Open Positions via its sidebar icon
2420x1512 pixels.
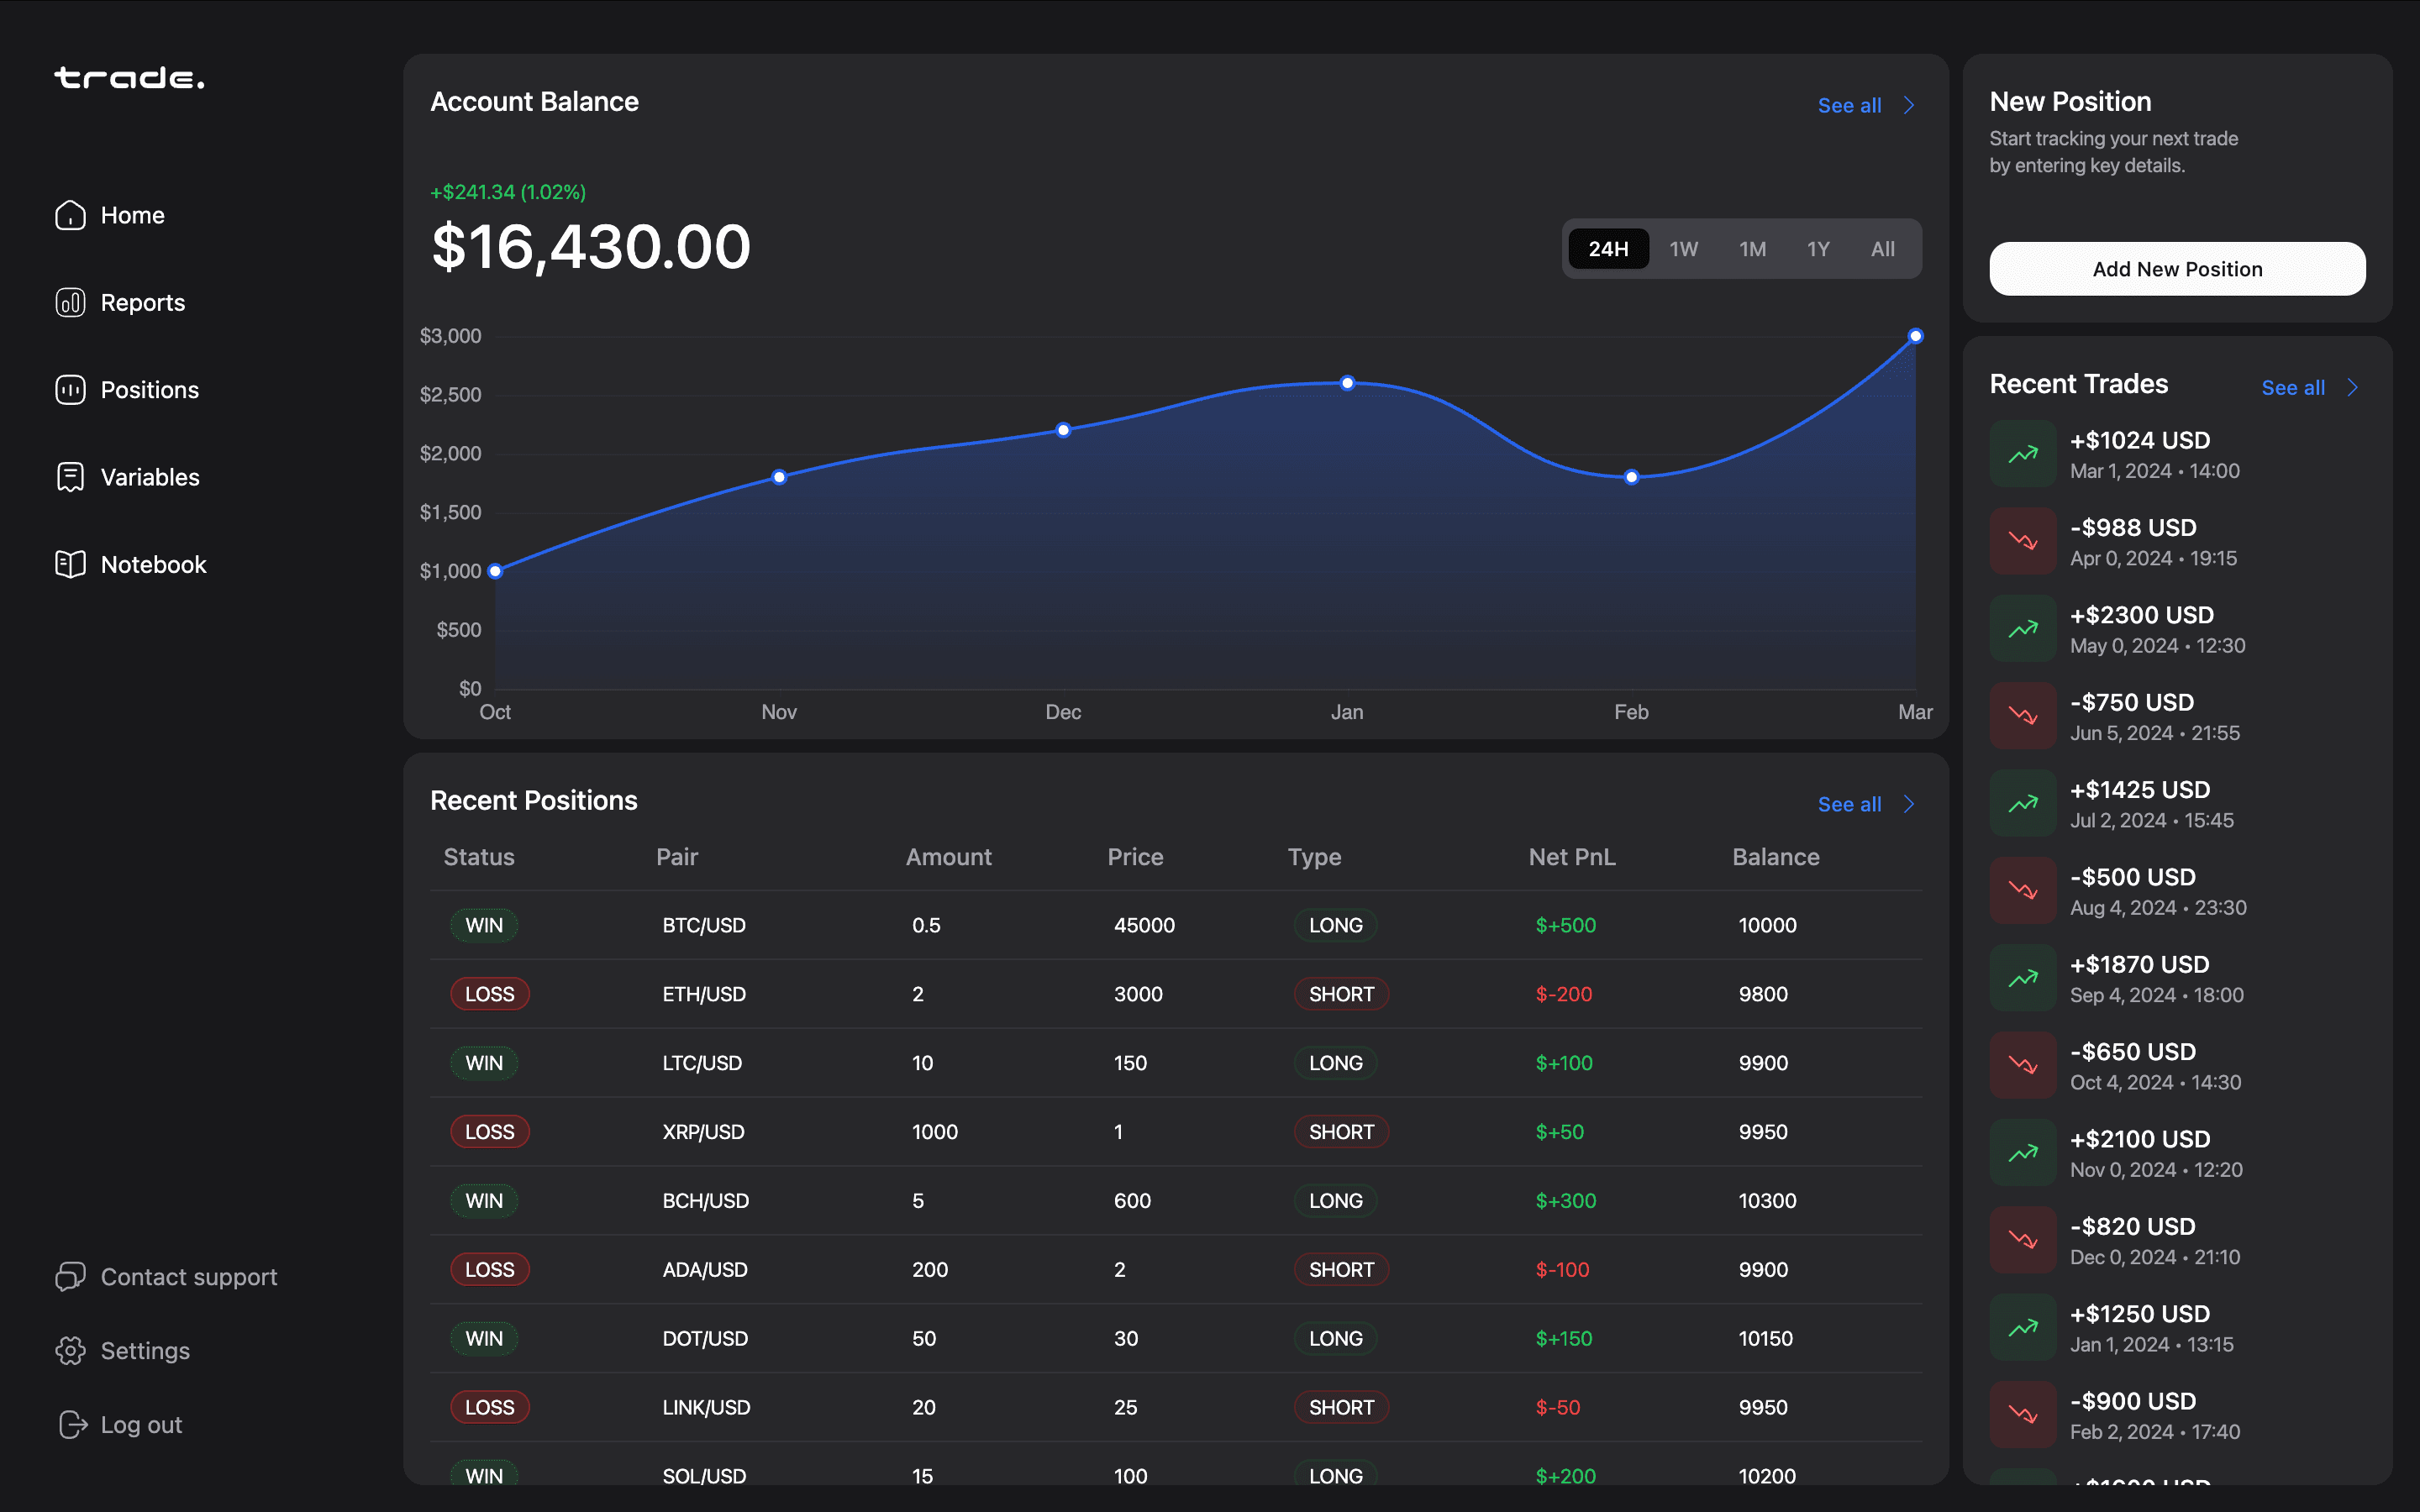(x=70, y=390)
